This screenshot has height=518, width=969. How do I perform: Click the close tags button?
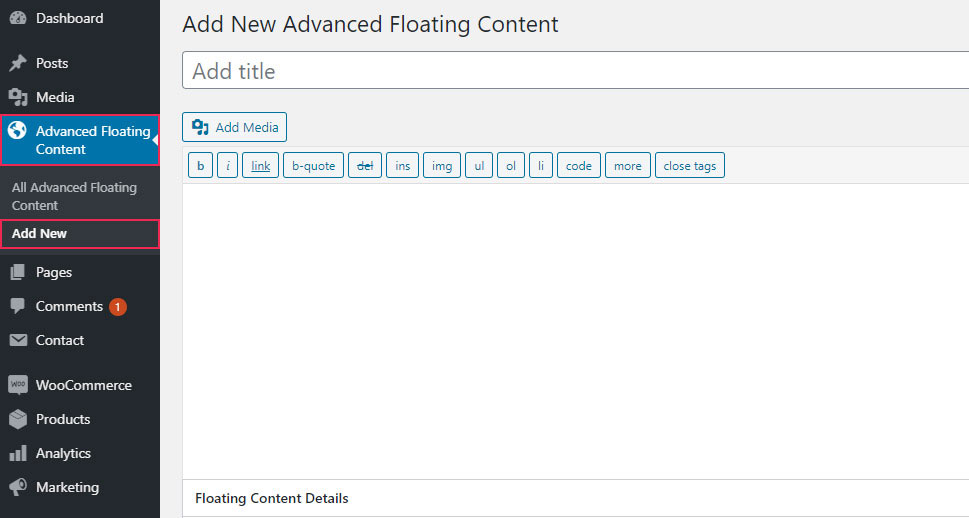tap(690, 166)
